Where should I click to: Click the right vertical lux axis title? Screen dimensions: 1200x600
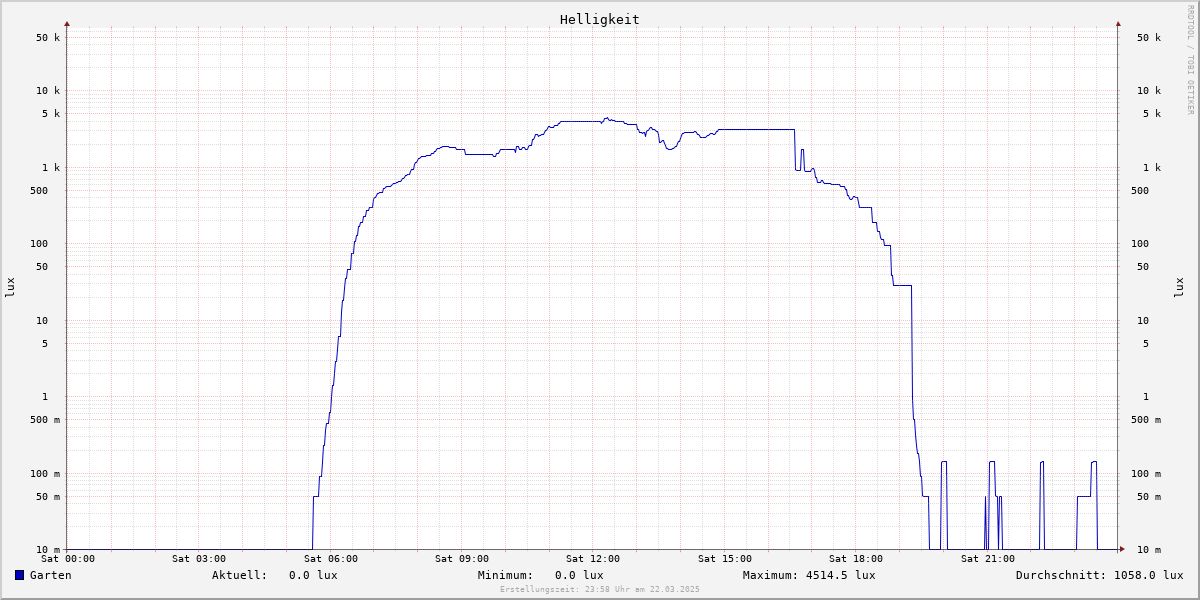pos(1180,288)
